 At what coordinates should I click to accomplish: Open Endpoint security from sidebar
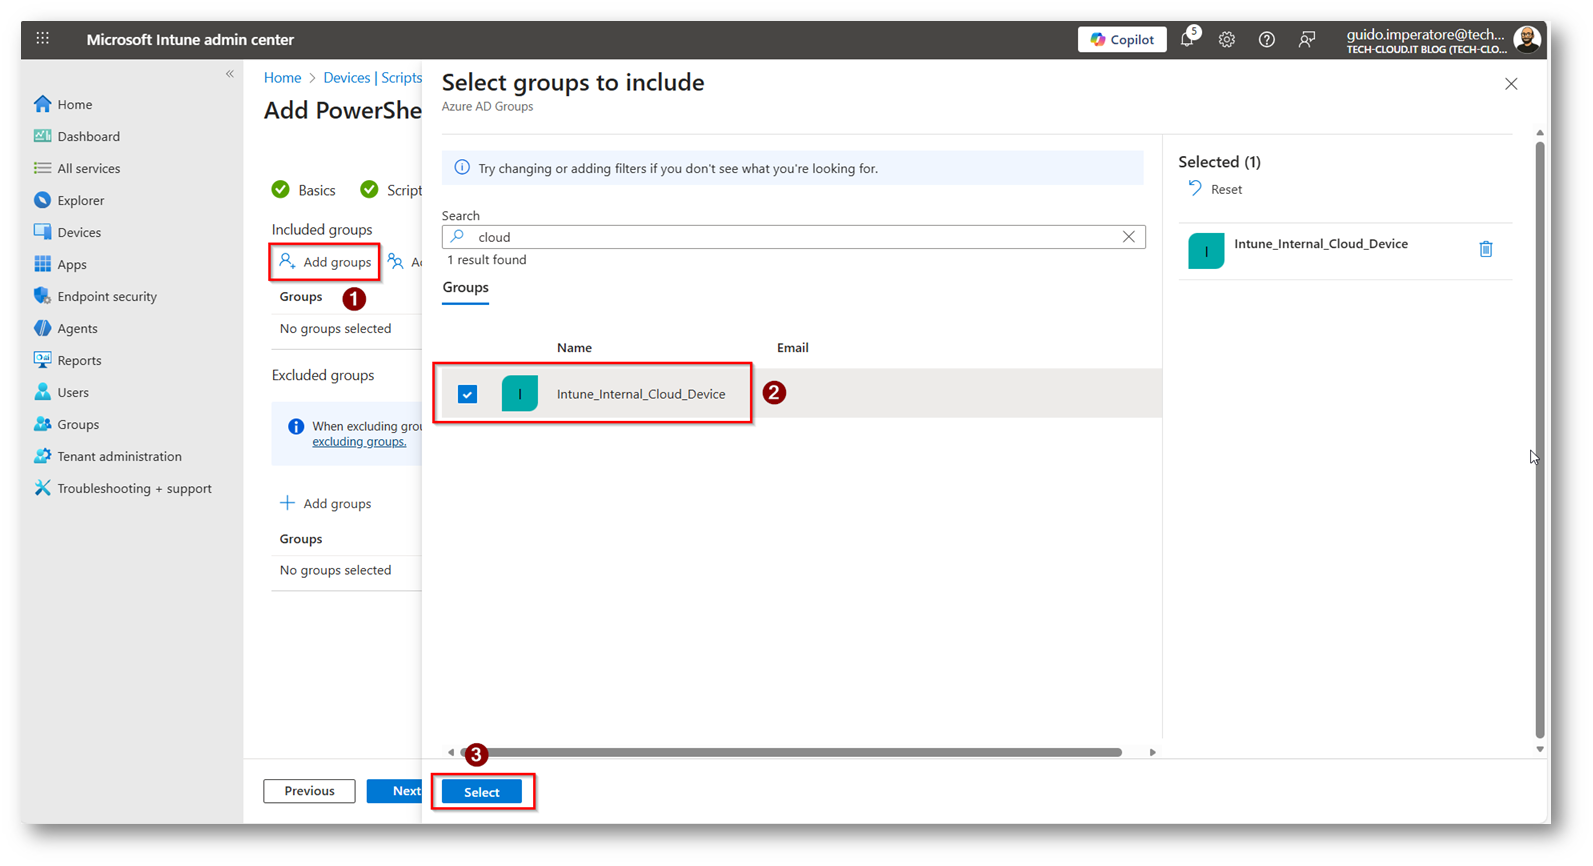(106, 296)
